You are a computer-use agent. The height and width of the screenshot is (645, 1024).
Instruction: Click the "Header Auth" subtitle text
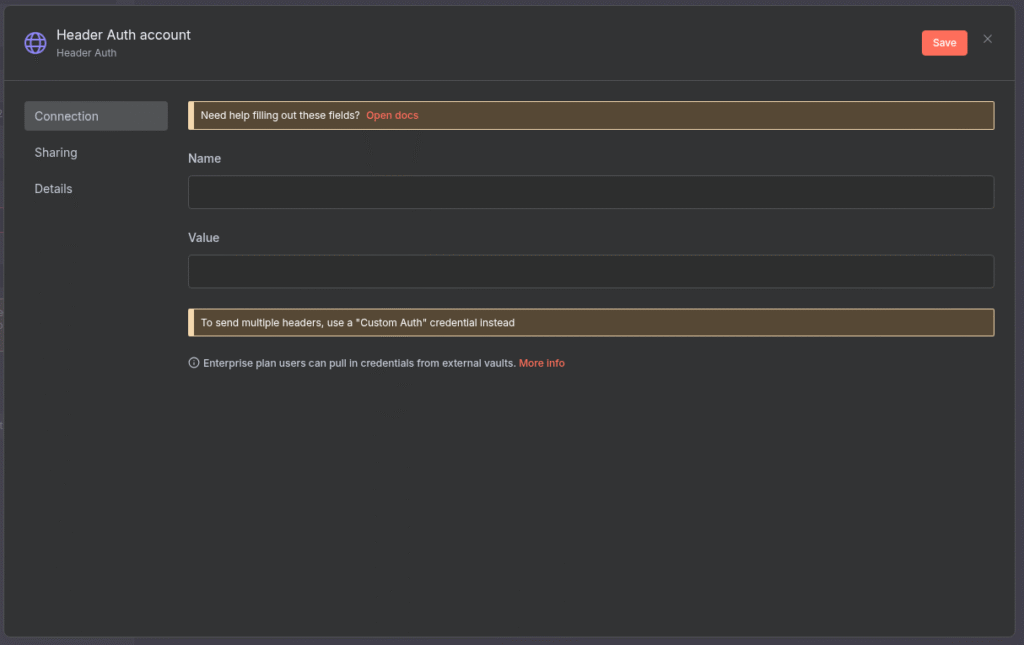click(86, 53)
